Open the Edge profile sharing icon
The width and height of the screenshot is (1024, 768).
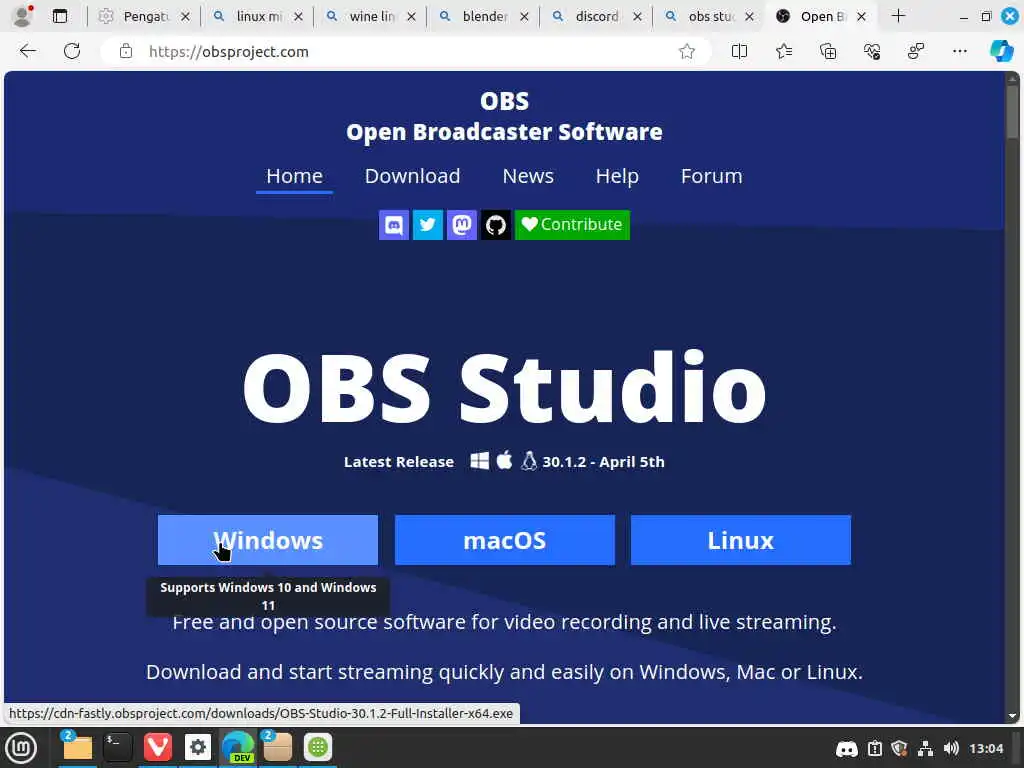pyautogui.click(x=916, y=51)
